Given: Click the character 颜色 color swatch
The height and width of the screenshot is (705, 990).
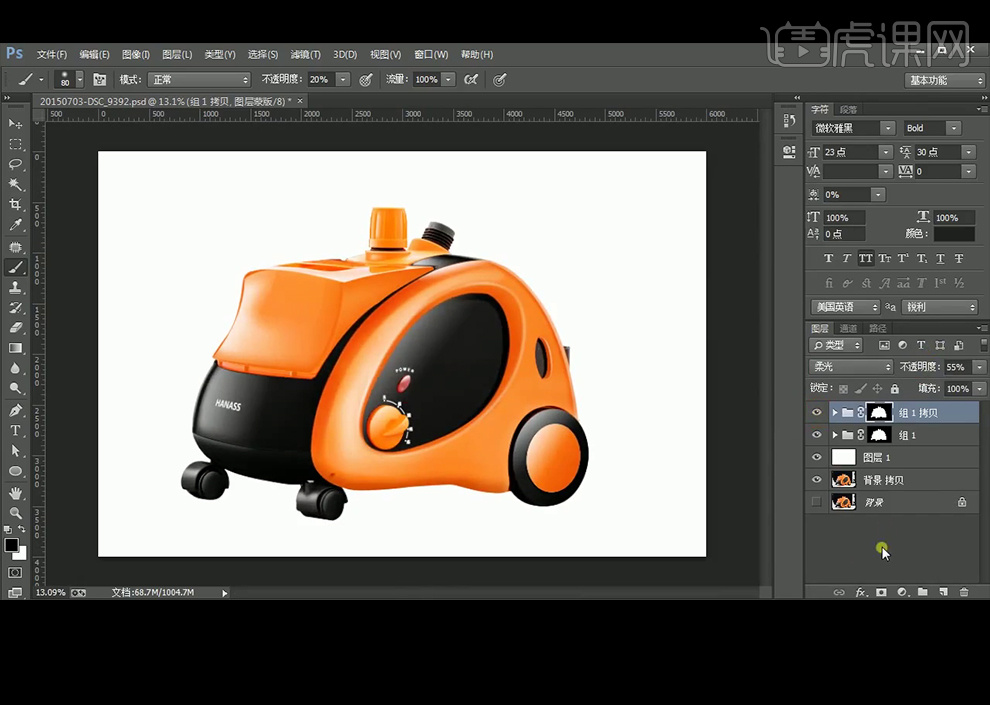Looking at the screenshot, I should [x=954, y=234].
